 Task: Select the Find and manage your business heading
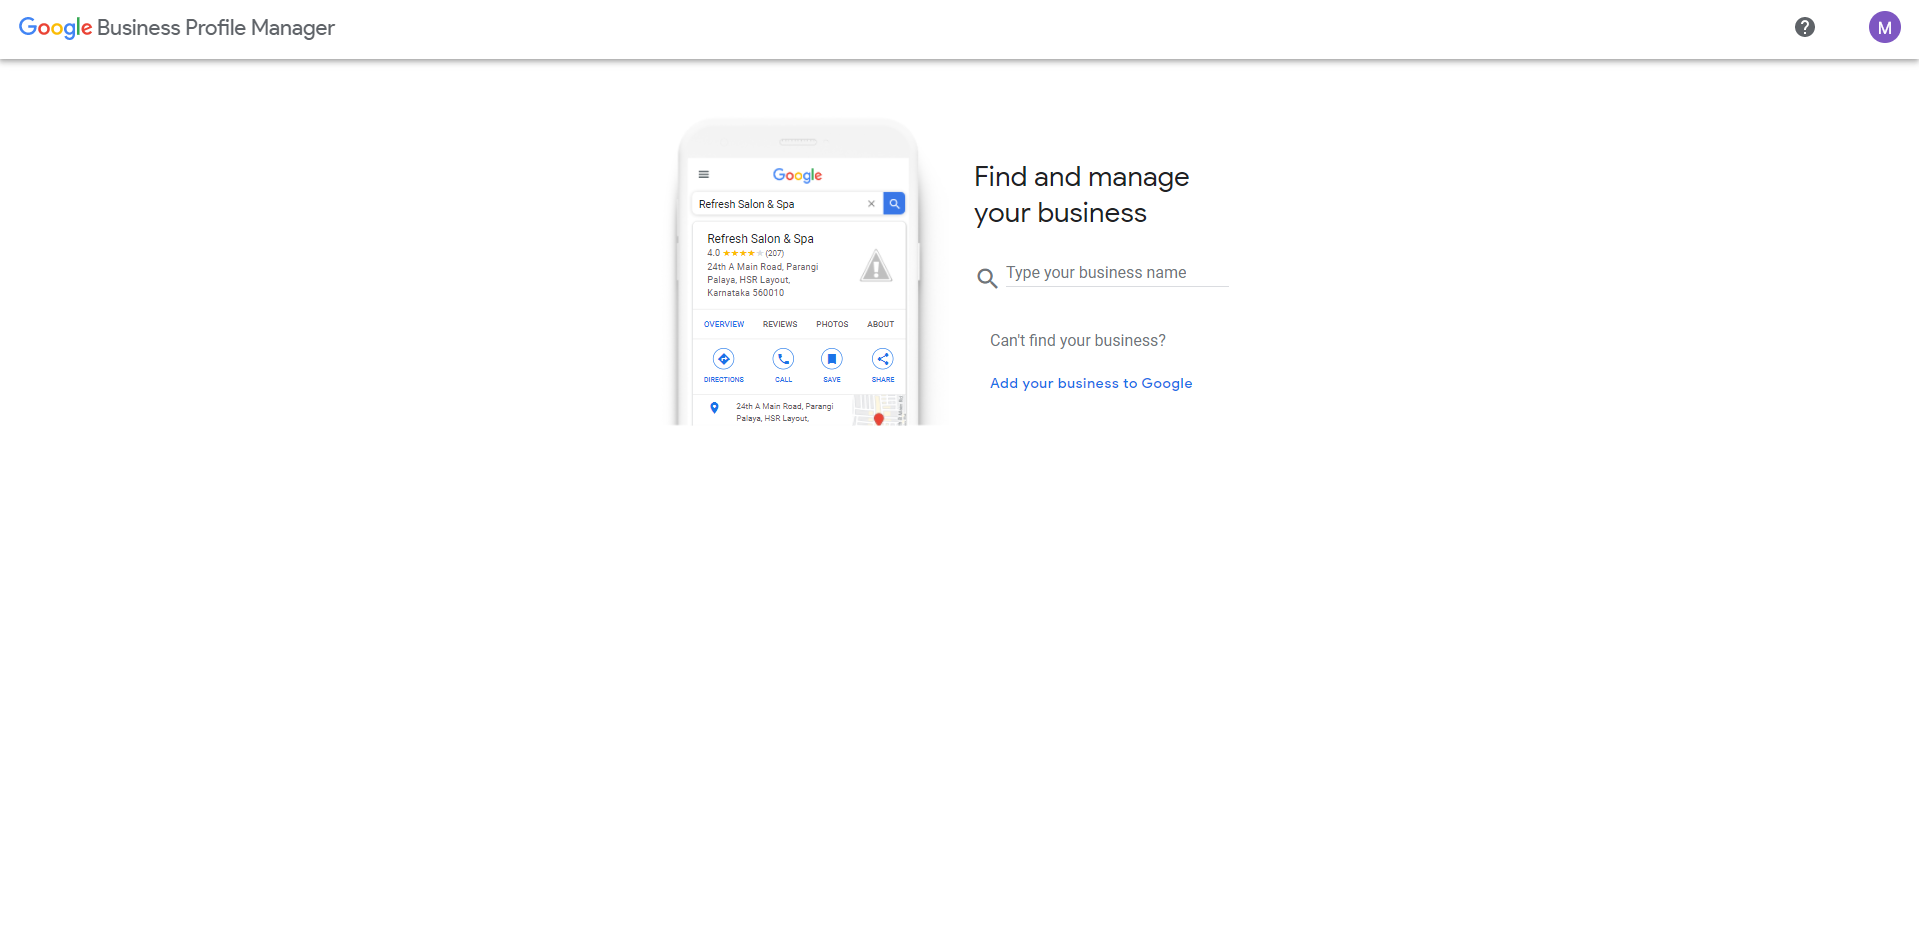(1082, 195)
